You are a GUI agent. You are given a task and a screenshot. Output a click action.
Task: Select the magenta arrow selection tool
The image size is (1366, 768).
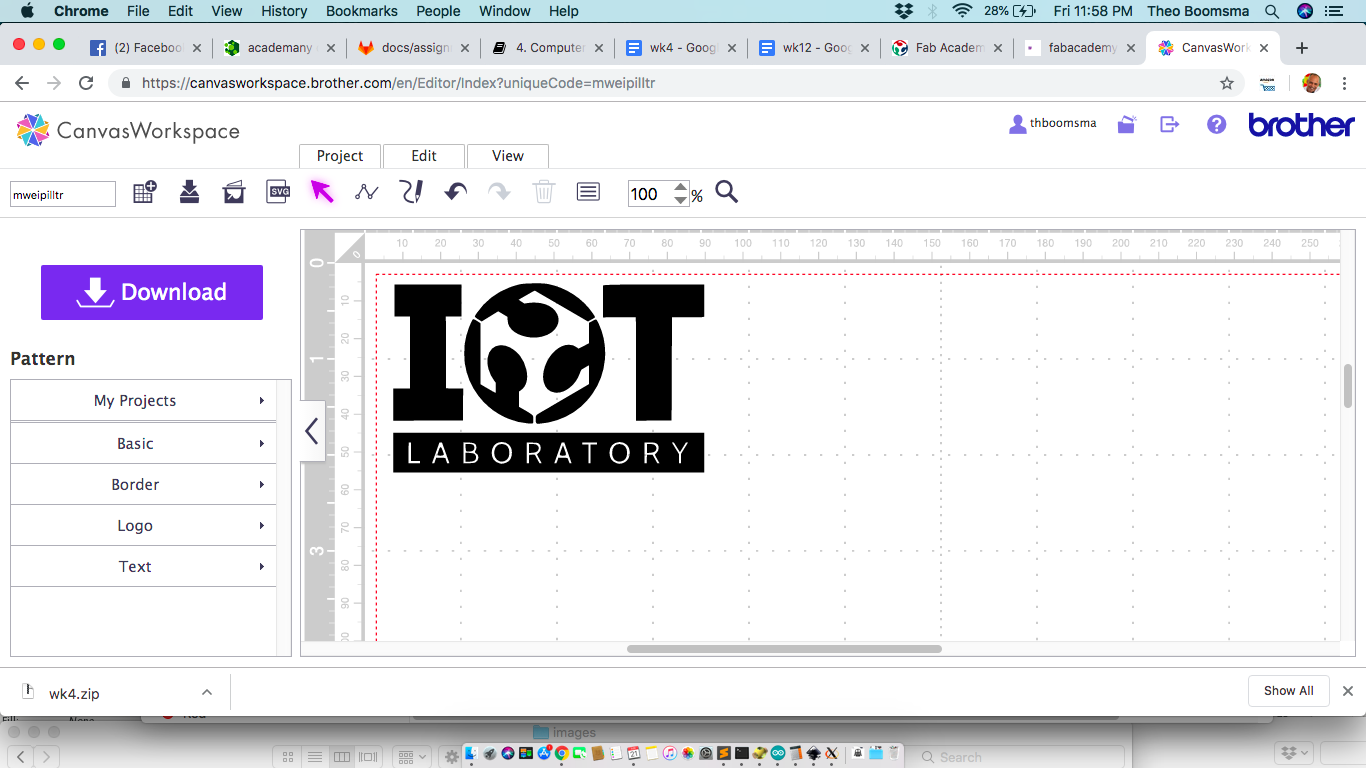[x=321, y=191]
